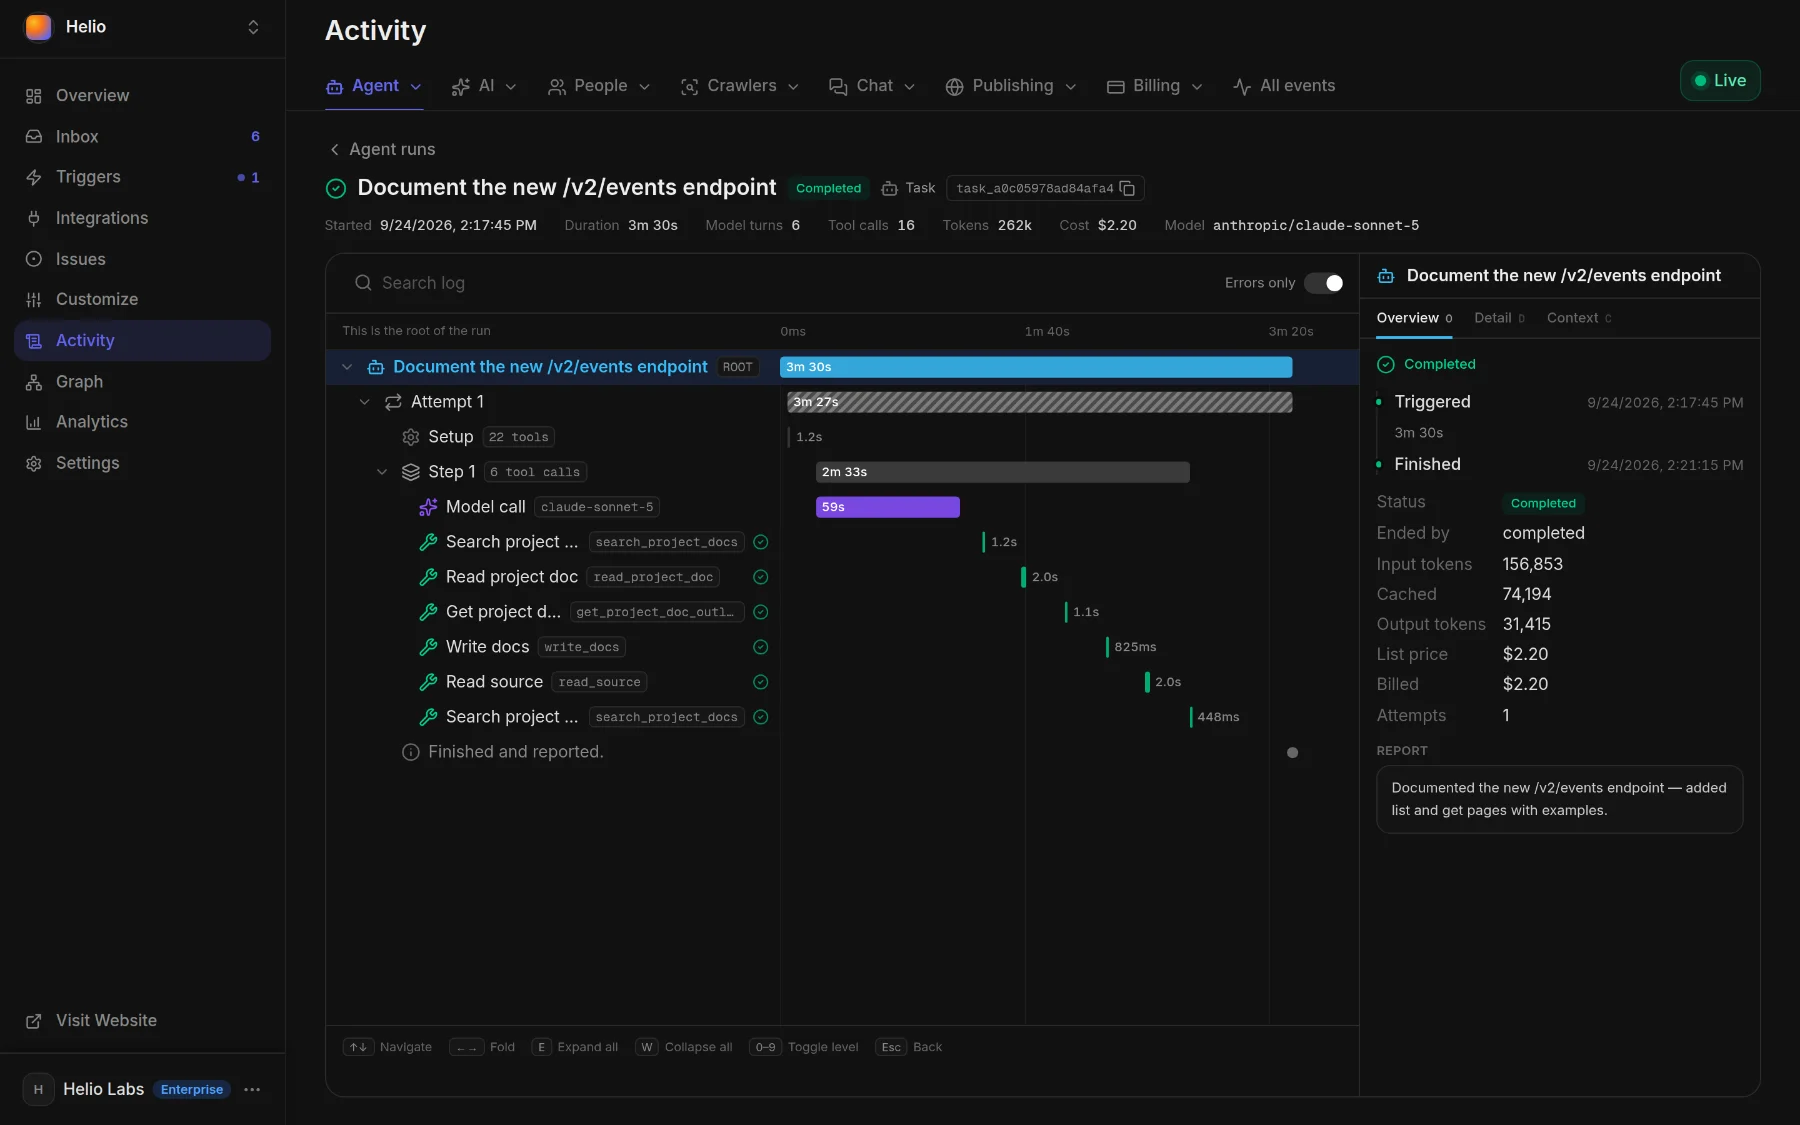Select the Read source wrench icon
The height and width of the screenshot is (1125, 1800).
click(428, 682)
